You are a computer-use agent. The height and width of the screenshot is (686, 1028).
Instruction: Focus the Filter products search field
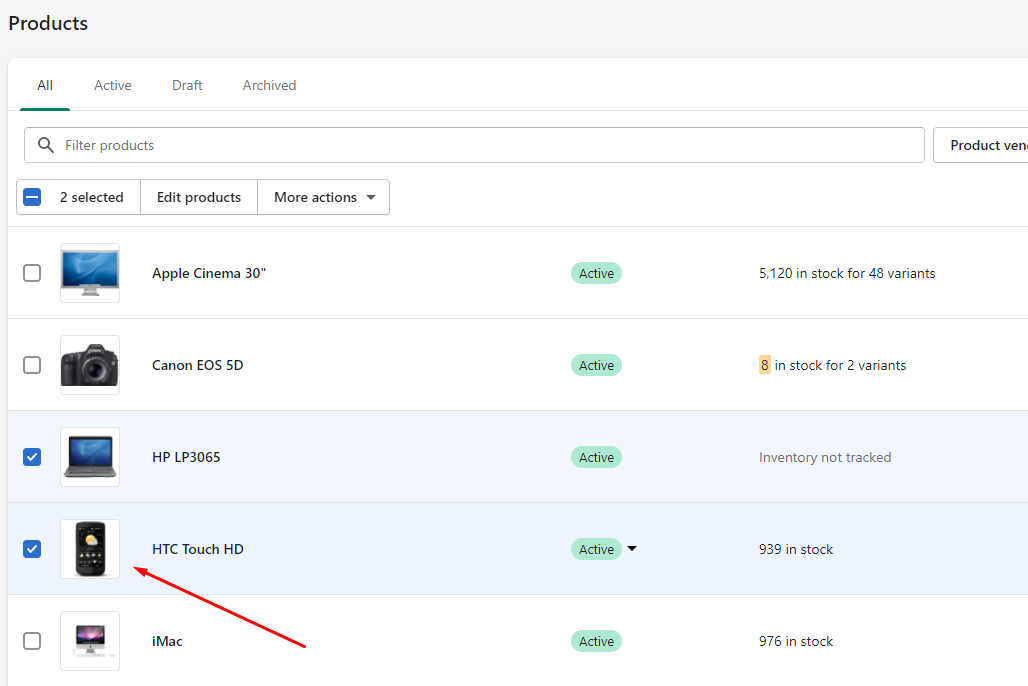(x=475, y=145)
